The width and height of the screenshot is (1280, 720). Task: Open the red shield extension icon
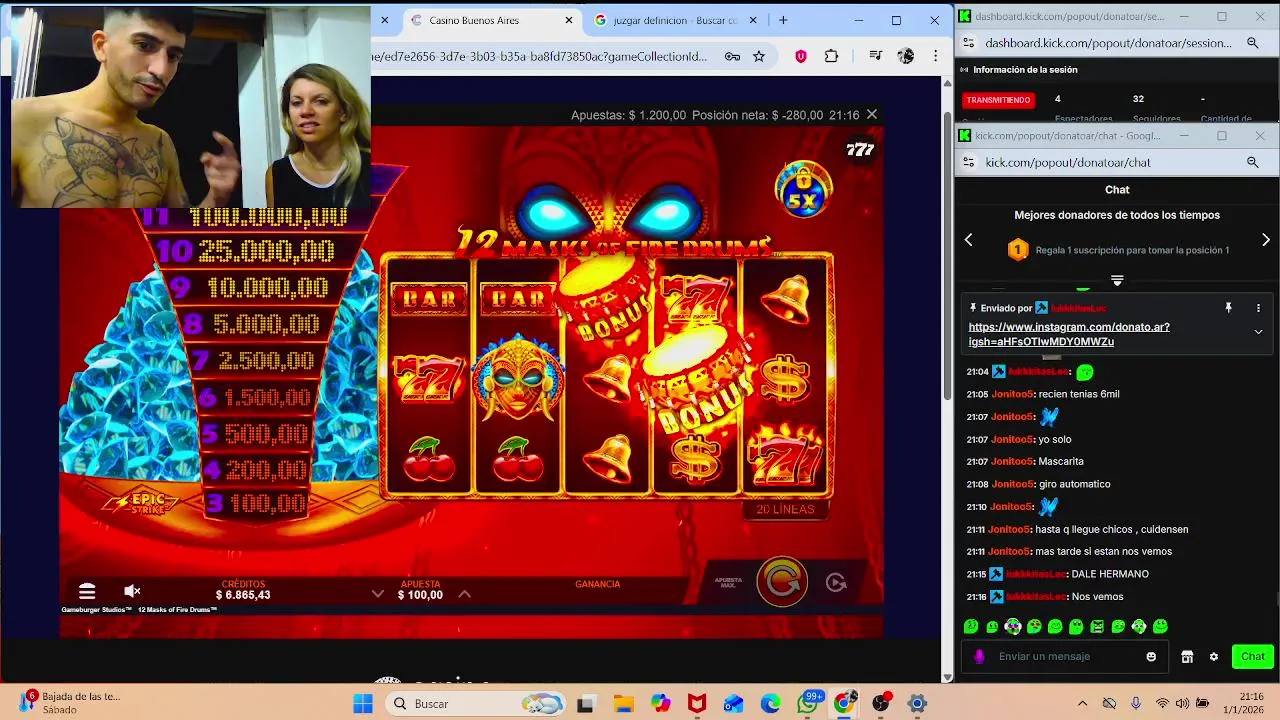coord(801,56)
